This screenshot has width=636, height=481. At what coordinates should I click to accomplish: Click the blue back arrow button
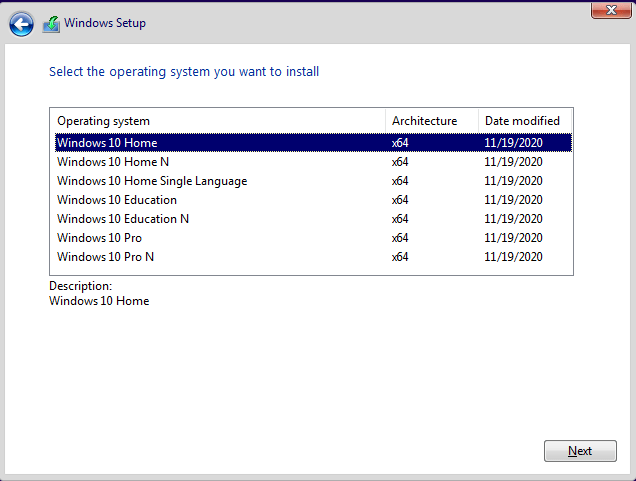click(21, 24)
